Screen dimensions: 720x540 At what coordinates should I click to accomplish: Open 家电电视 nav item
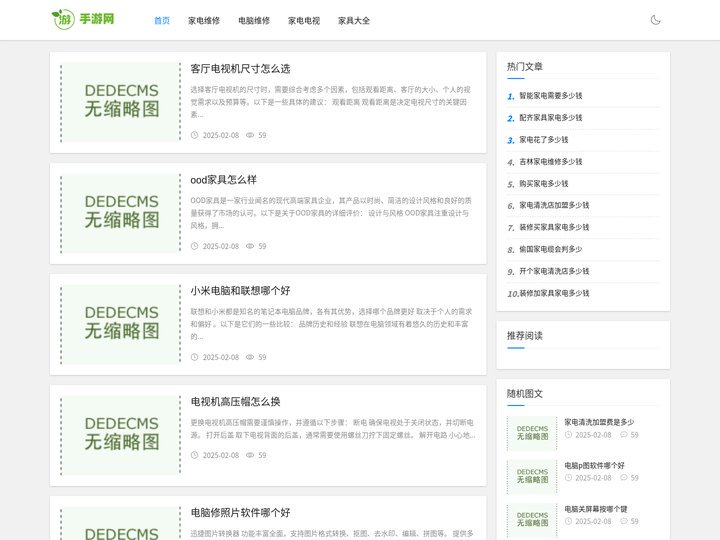click(304, 21)
